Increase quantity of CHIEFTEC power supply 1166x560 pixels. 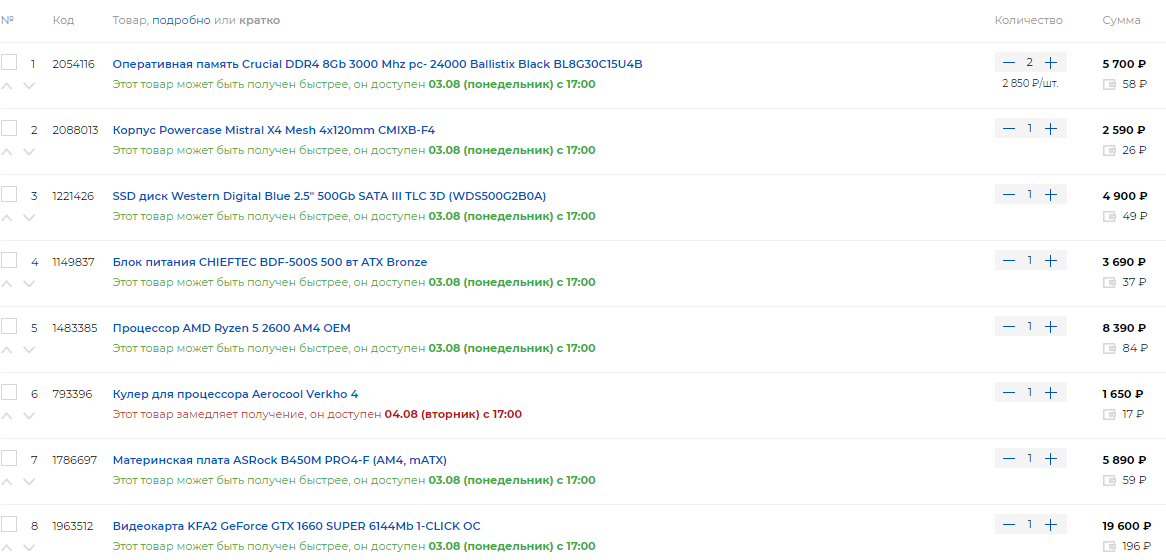[1050, 260]
